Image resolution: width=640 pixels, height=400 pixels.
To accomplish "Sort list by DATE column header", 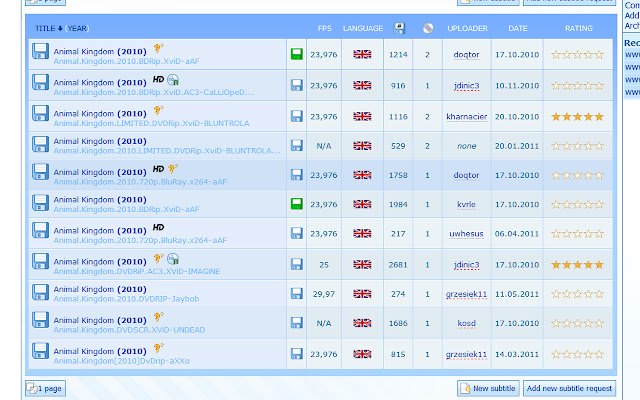I will (518, 29).
